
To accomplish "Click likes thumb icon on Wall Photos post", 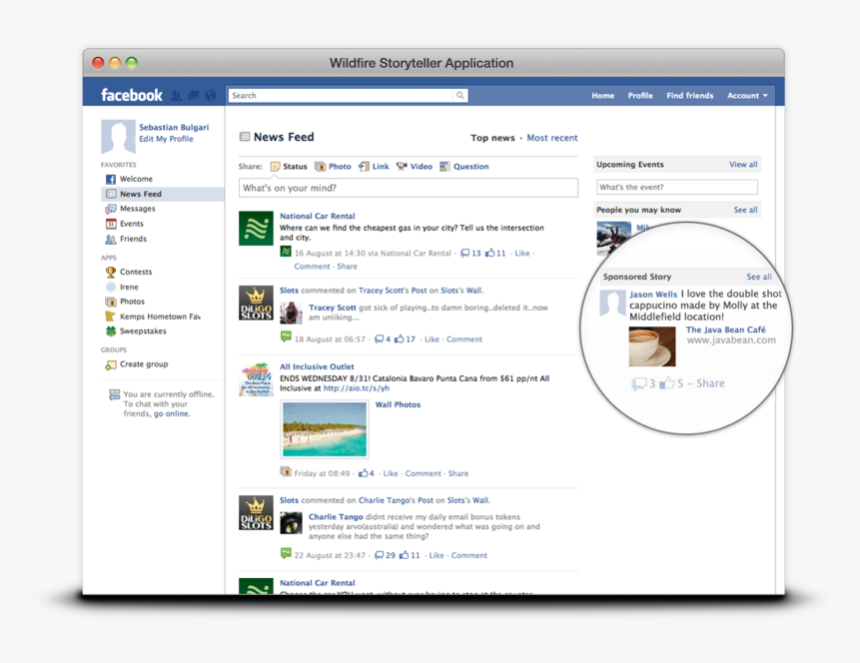I will (x=363, y=473).
